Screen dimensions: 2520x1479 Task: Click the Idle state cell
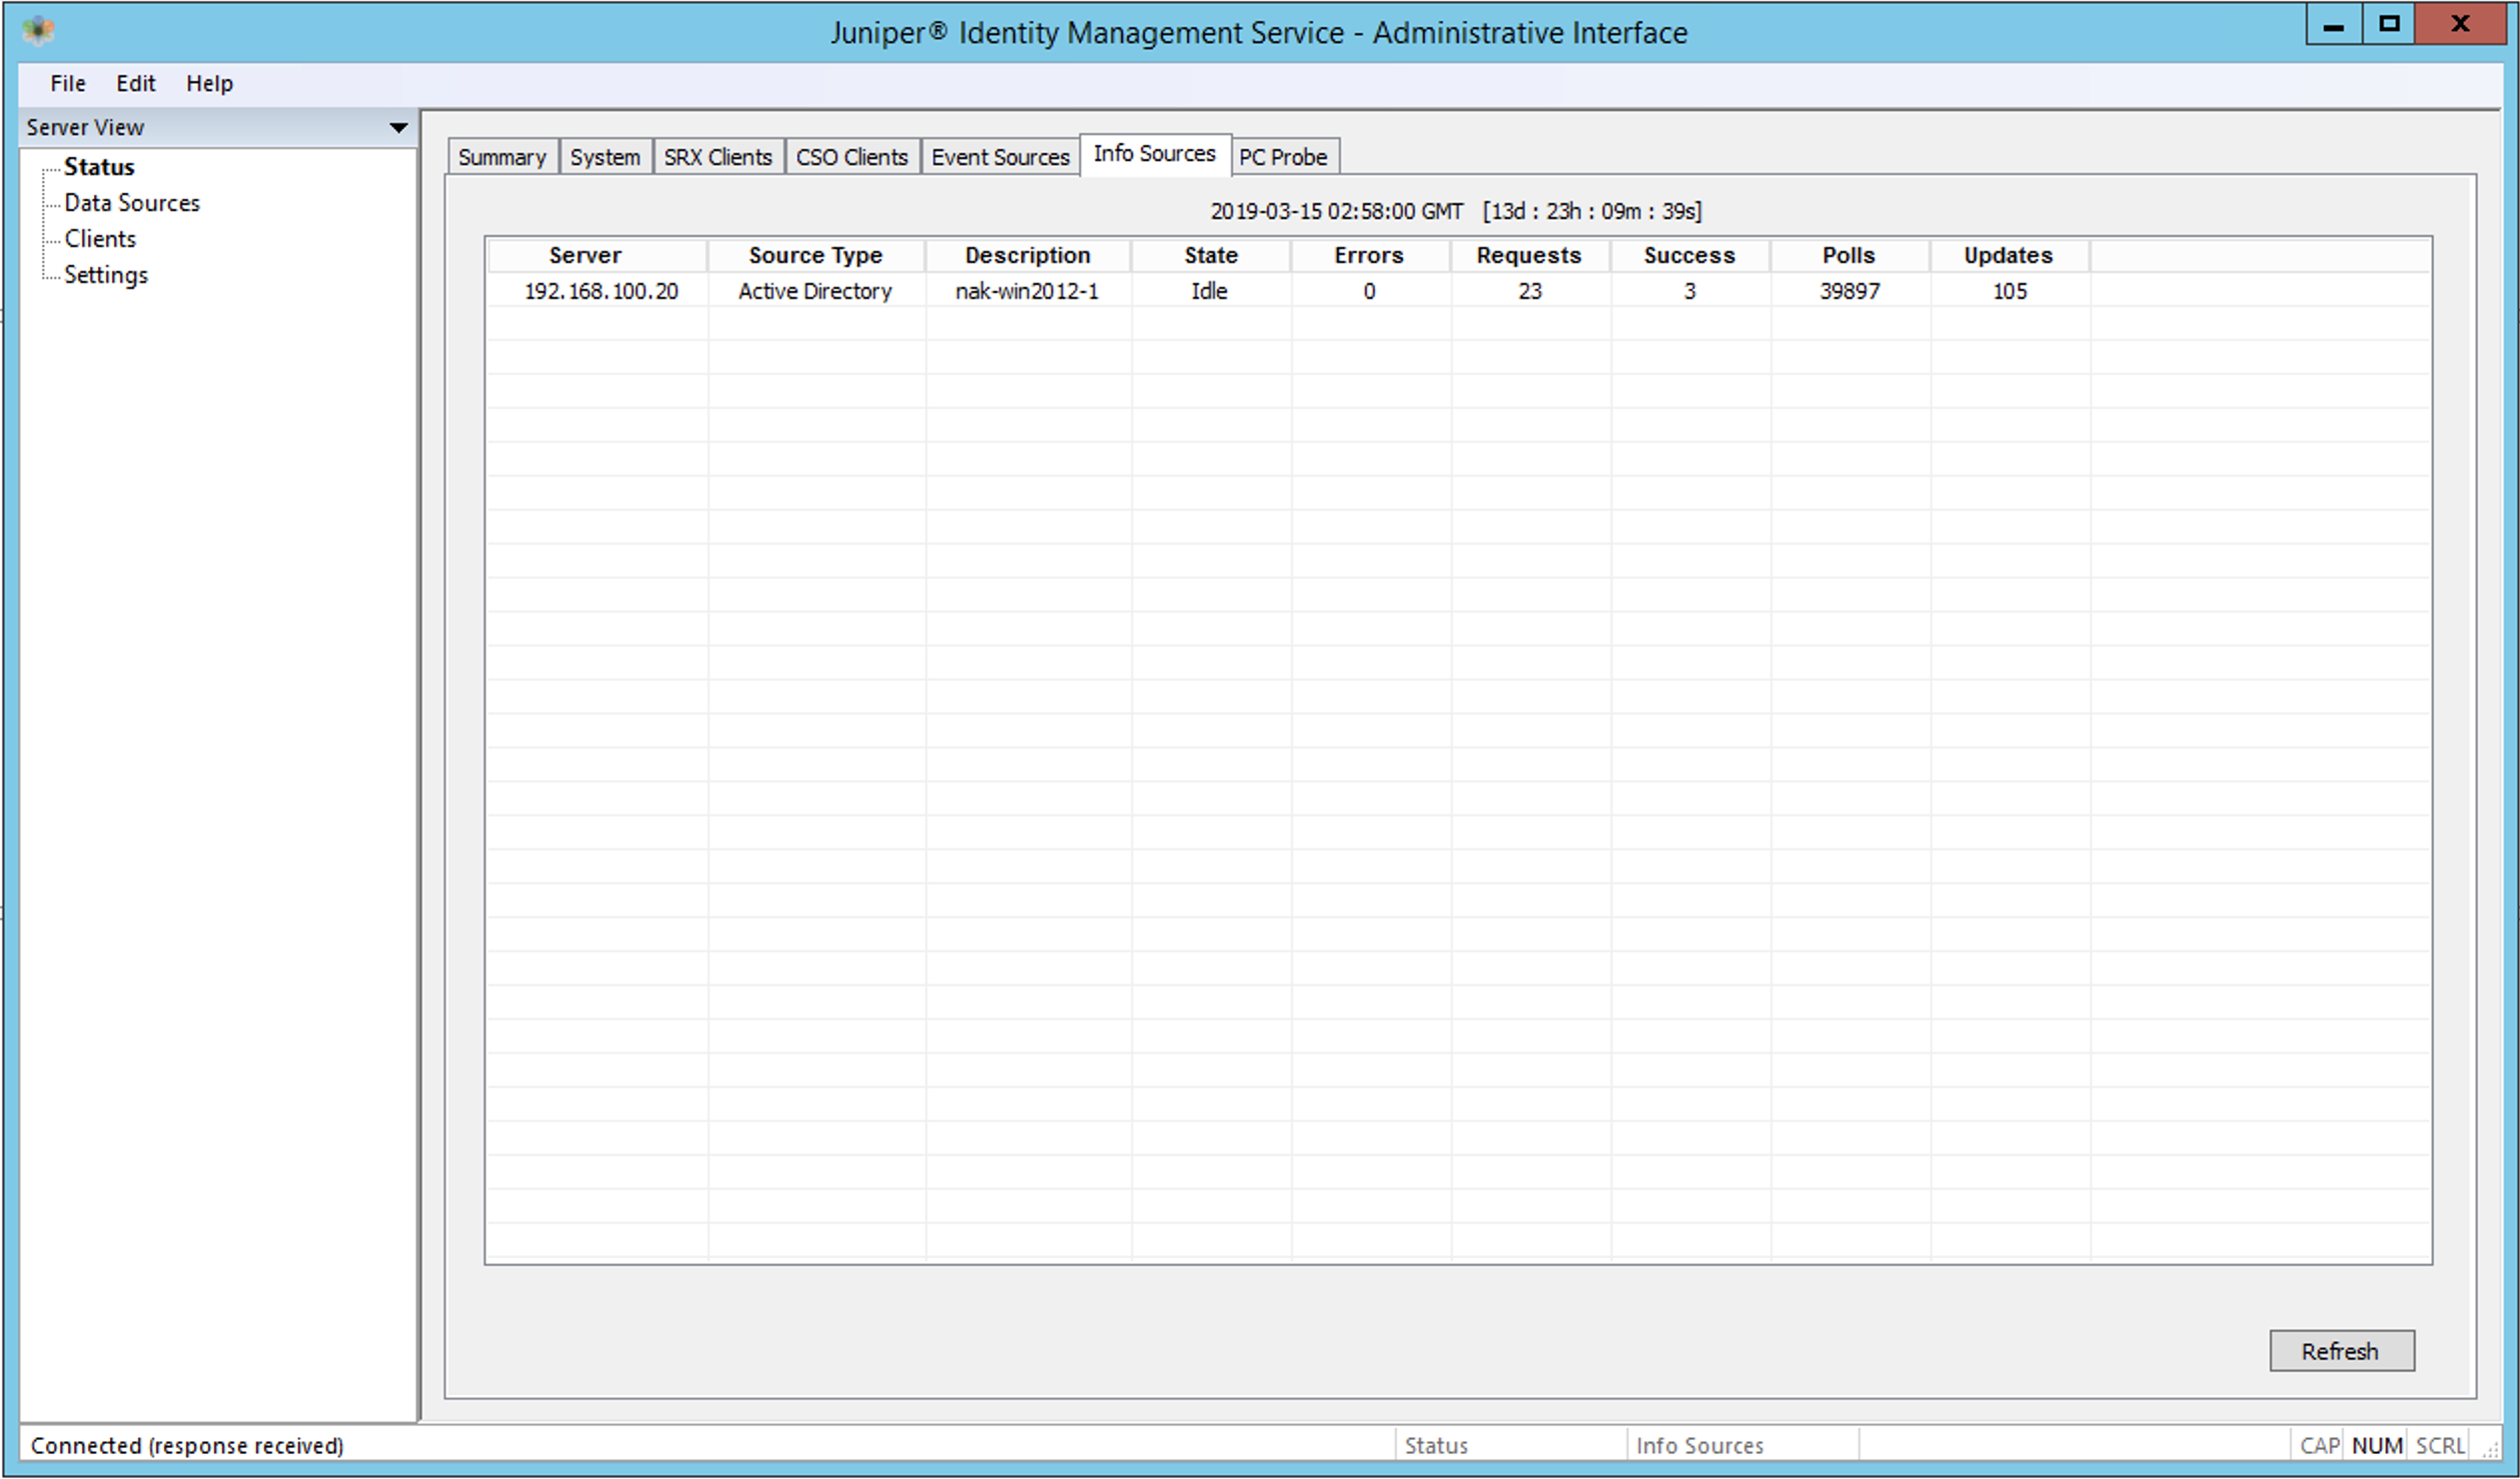1209,291
